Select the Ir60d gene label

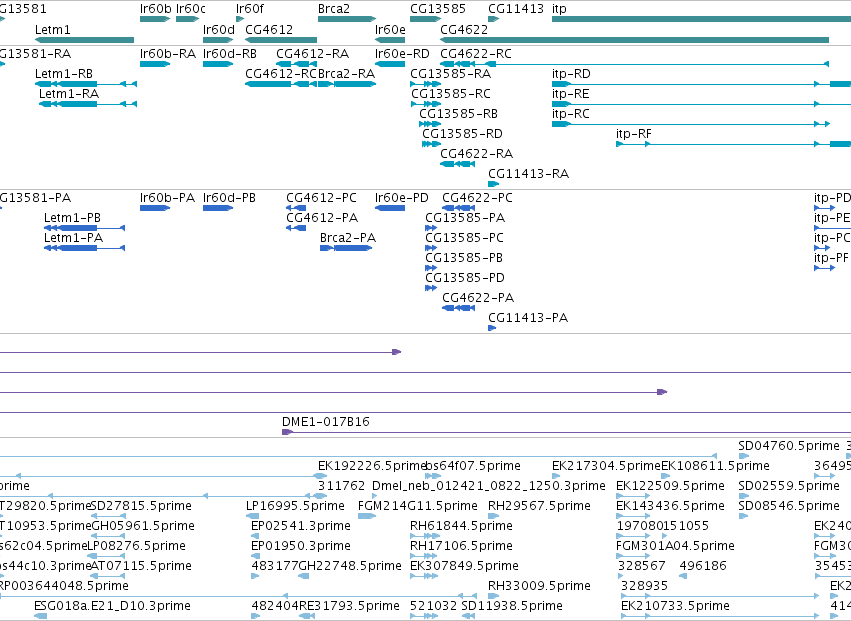point(219,29)
